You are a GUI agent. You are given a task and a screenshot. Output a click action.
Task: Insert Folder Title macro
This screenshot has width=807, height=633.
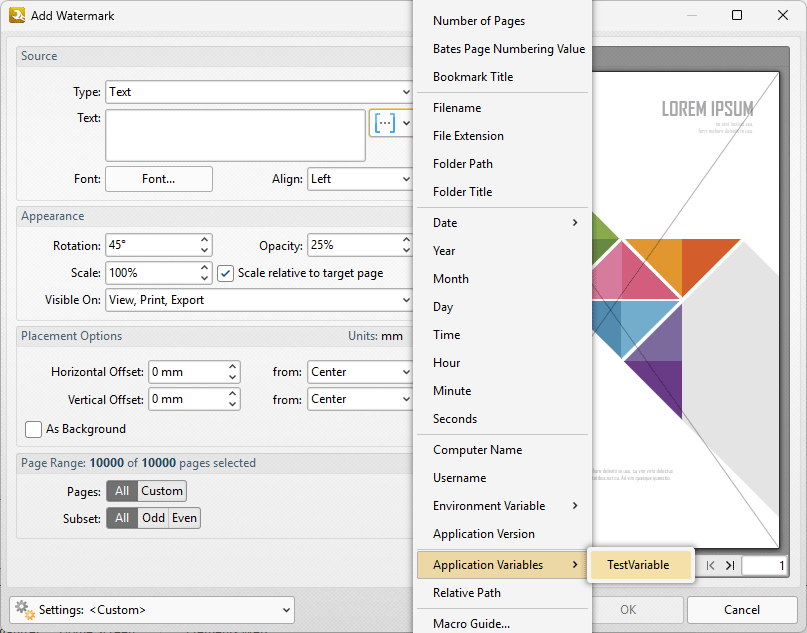502,192
